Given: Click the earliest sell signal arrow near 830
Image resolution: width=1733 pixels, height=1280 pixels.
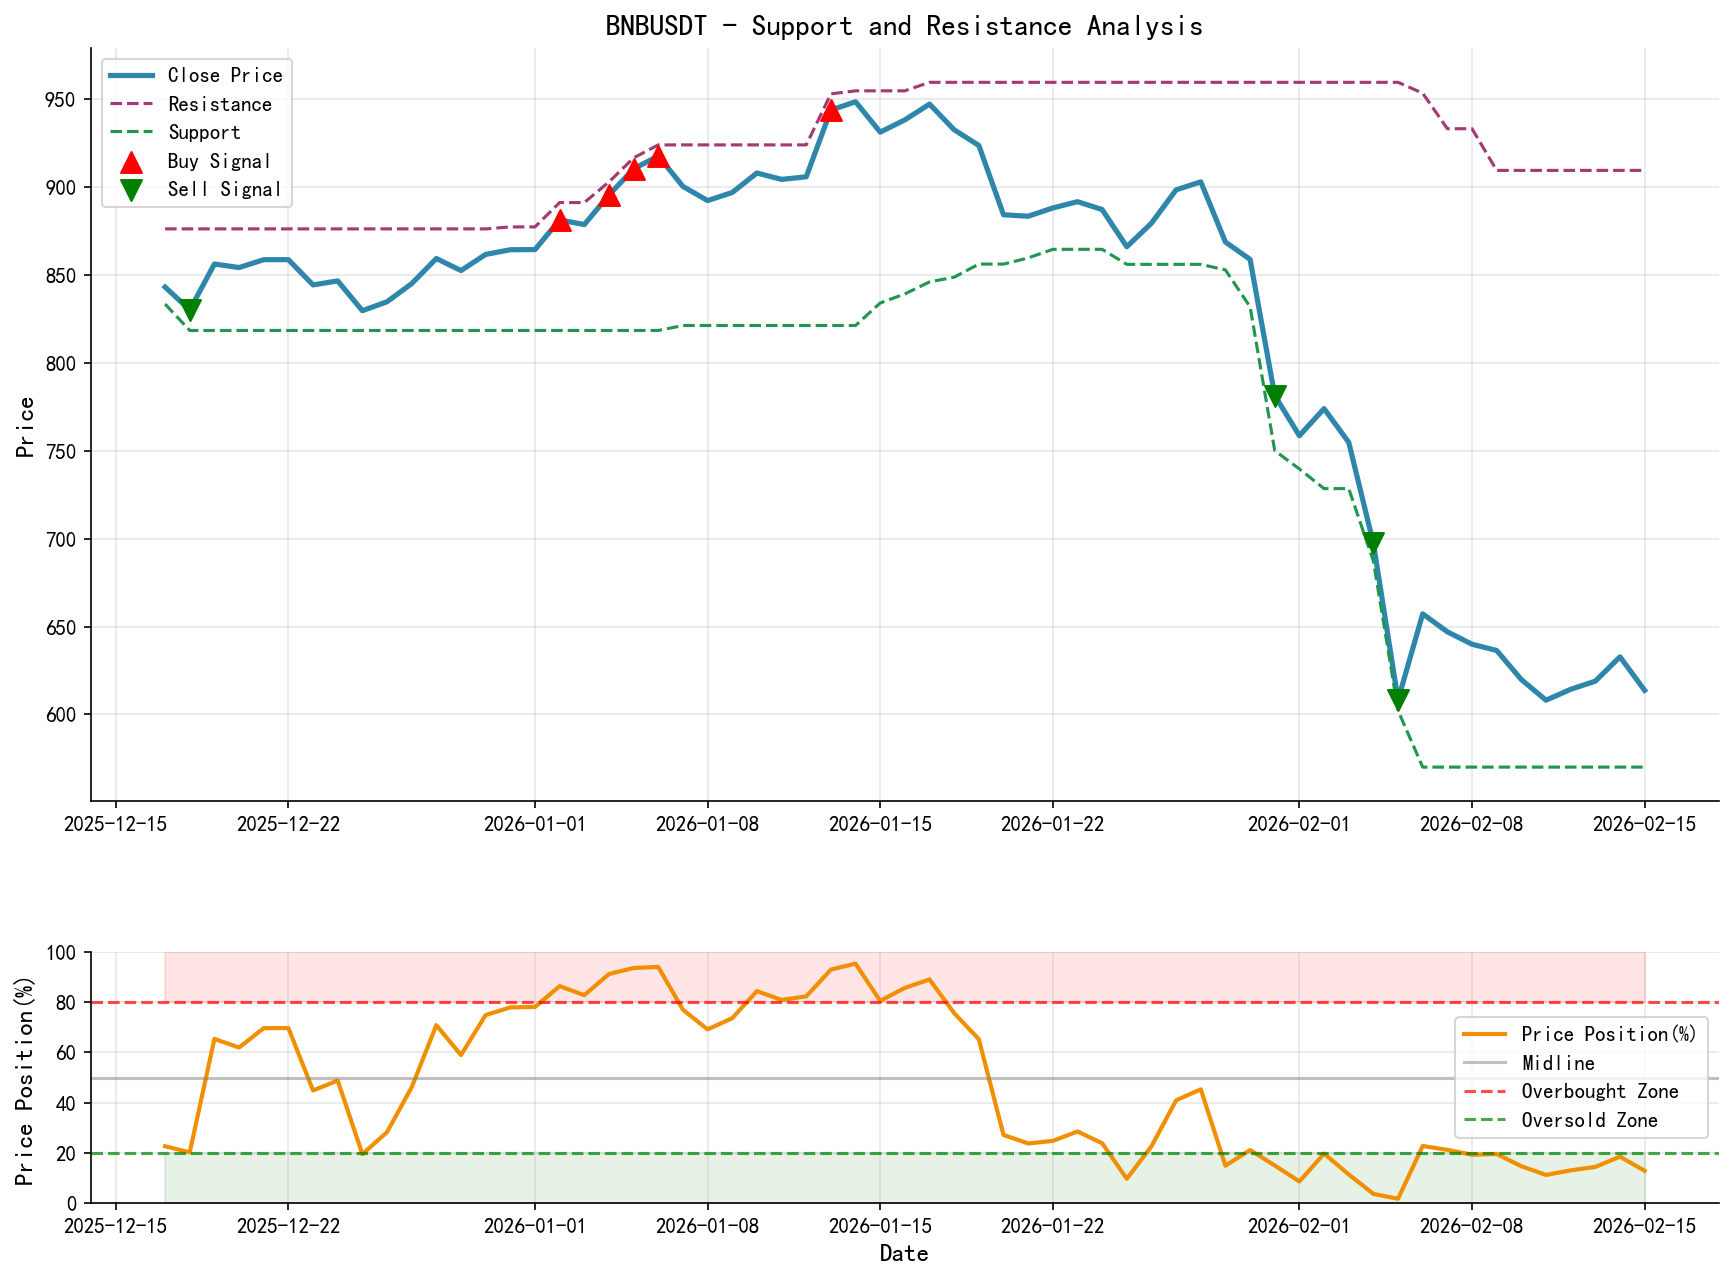Looking at the screenshot, I should (190, 308).
